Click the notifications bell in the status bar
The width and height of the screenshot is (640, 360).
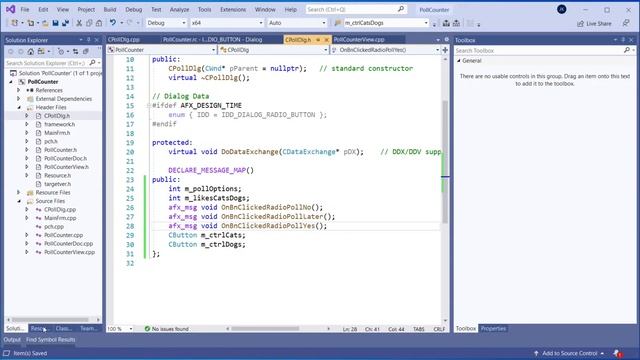click(617, 353)
